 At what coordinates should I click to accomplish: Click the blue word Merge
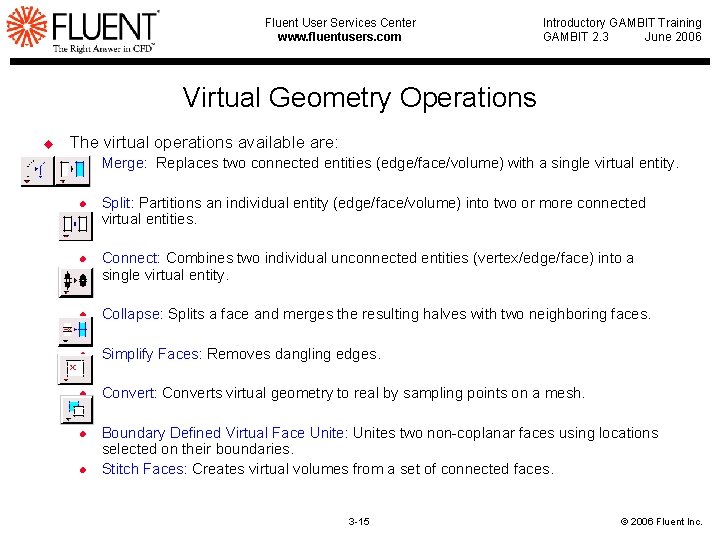123,163
